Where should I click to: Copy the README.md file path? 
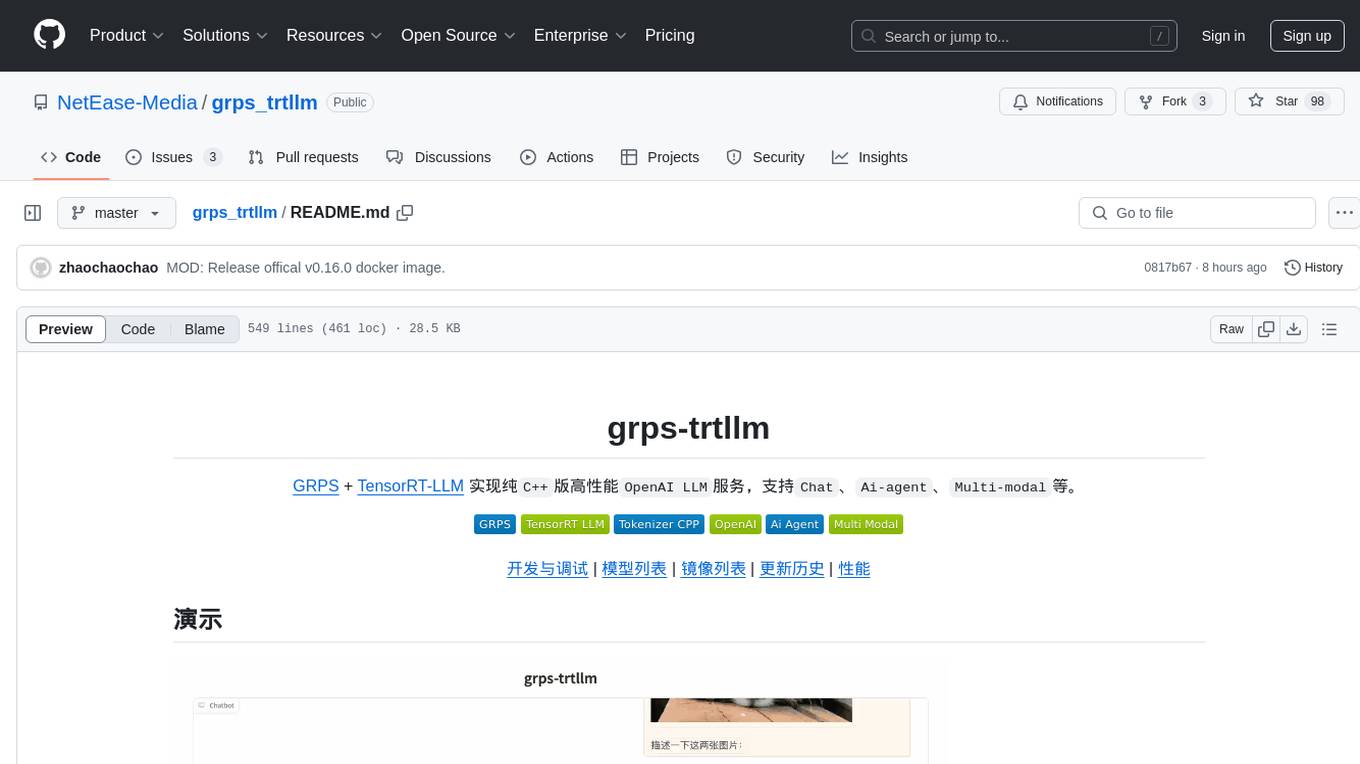[x=405, y=213]
